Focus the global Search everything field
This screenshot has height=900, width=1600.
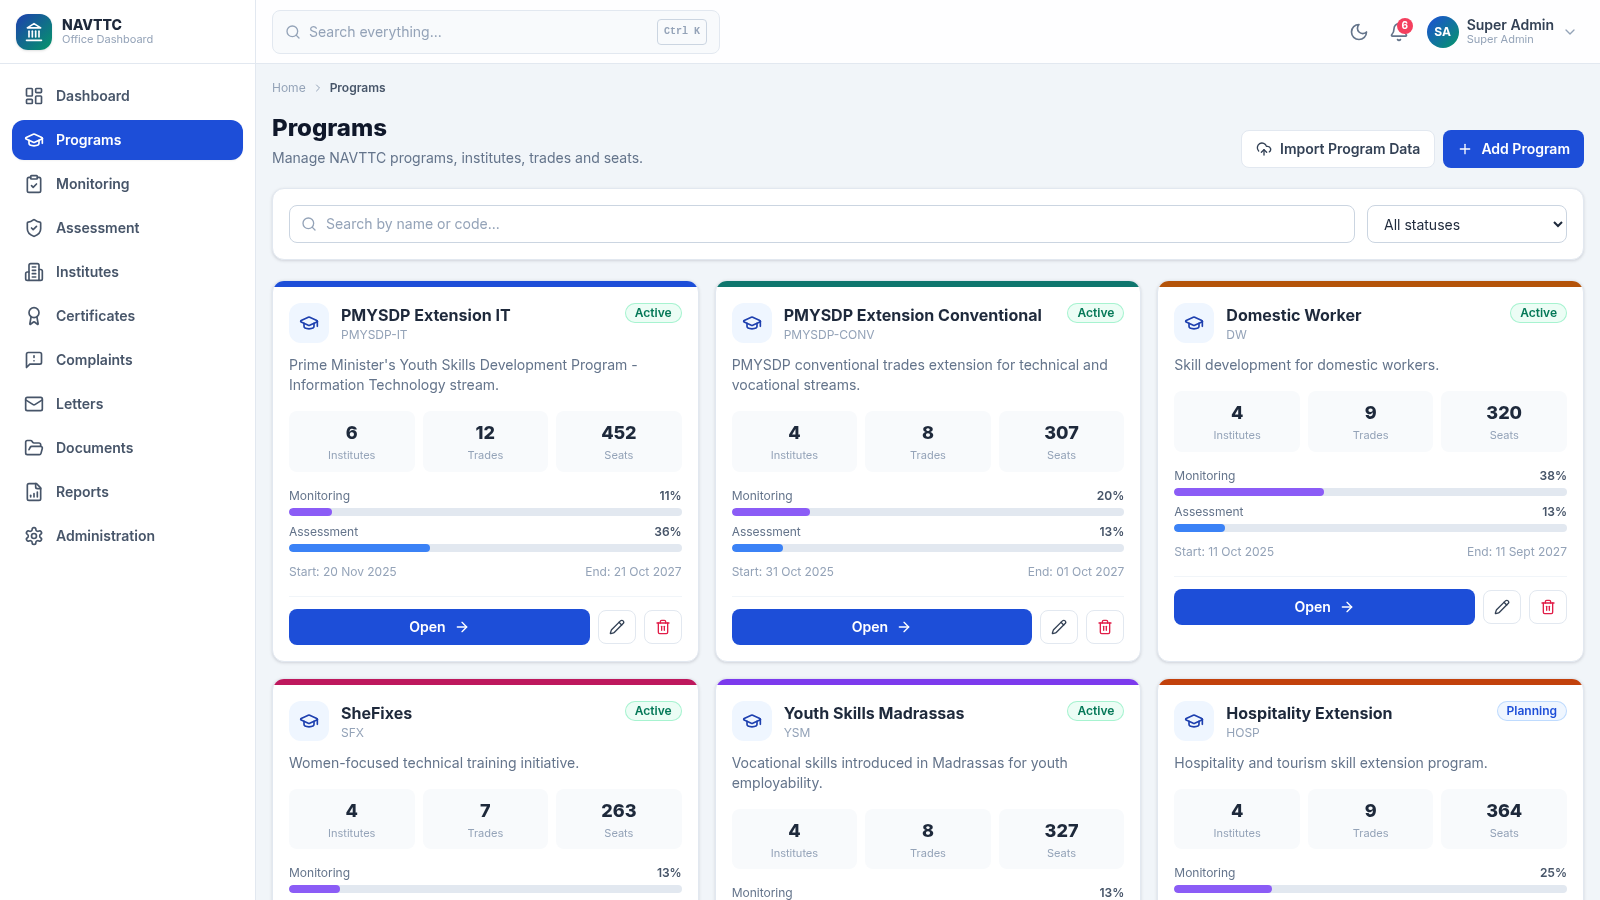coord(496,32)
